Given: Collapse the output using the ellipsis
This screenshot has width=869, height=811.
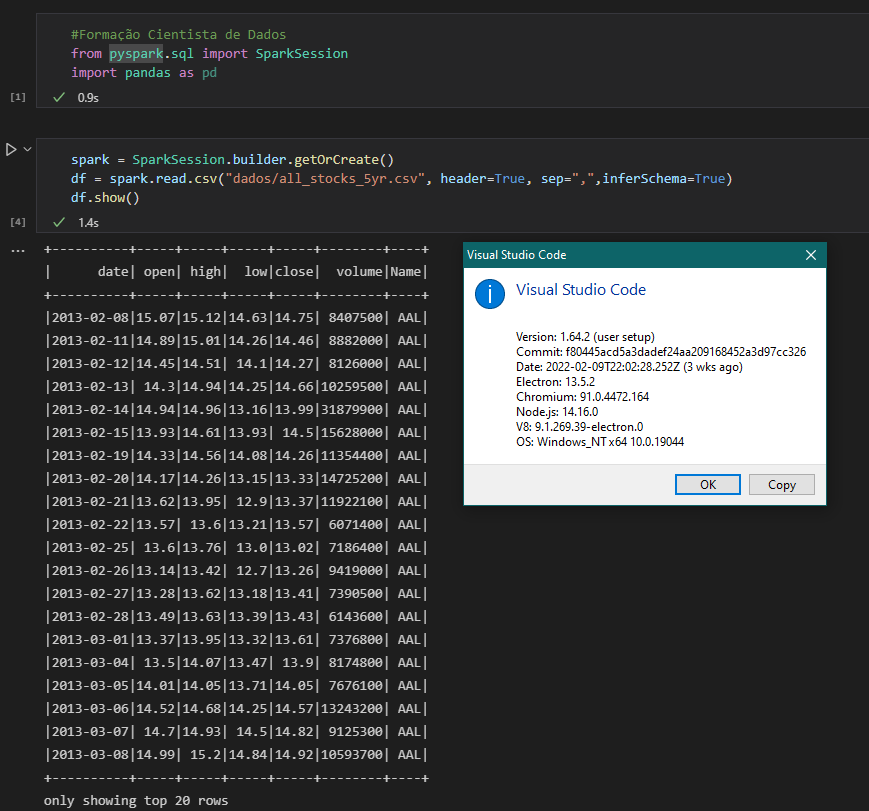Looking at the screenshot, I should [17, 249].
